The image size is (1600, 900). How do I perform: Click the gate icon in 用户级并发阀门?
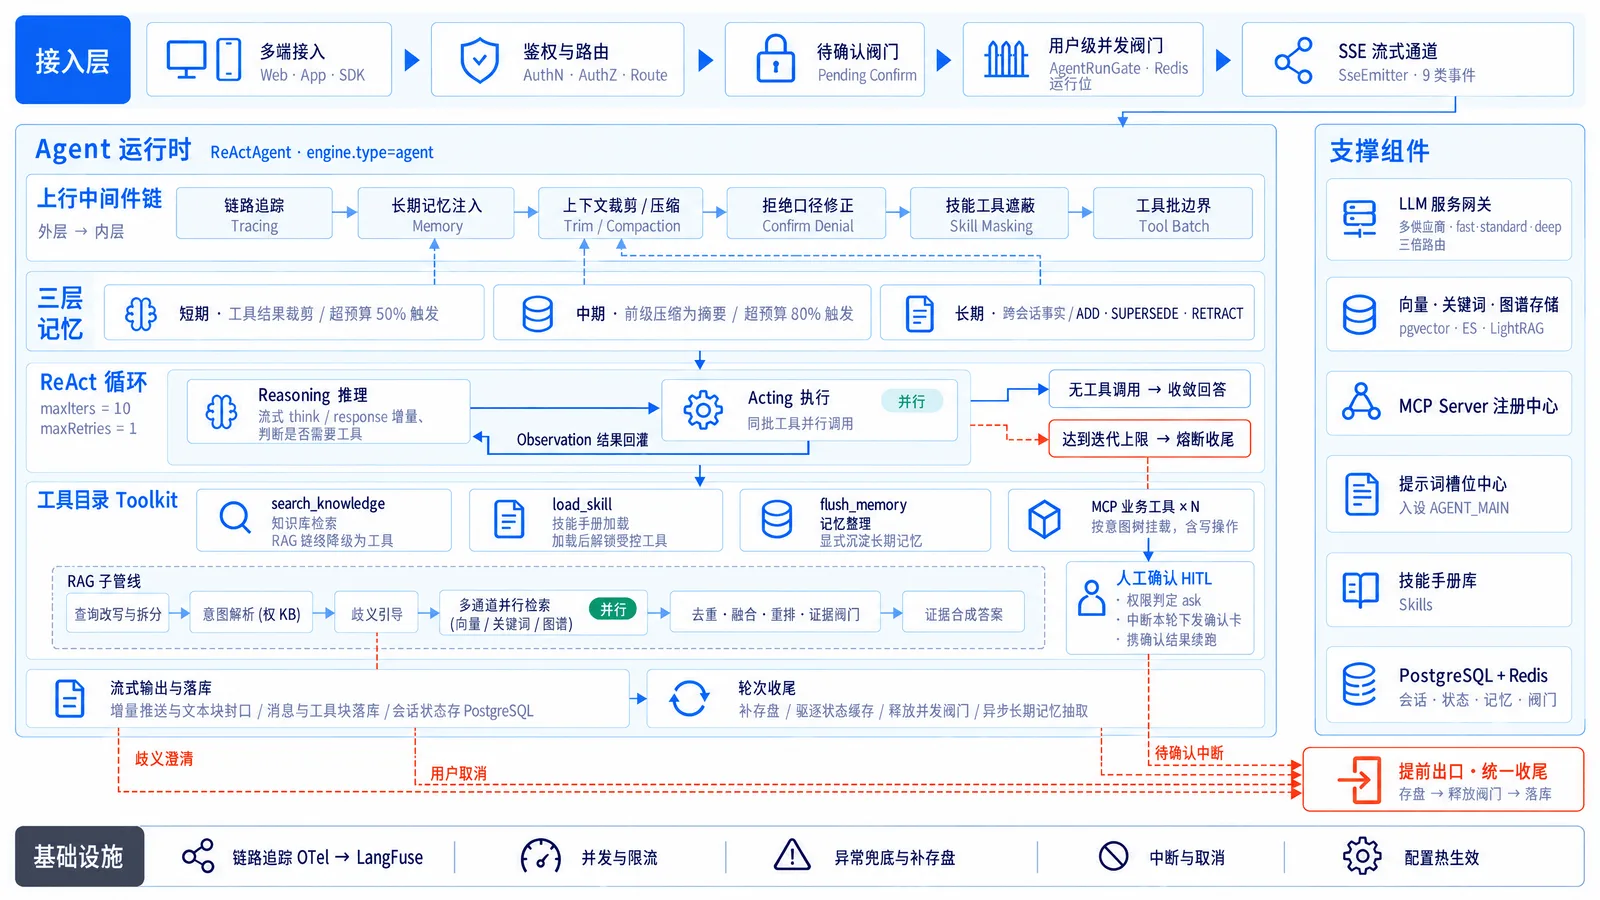tap(1006, 59)
